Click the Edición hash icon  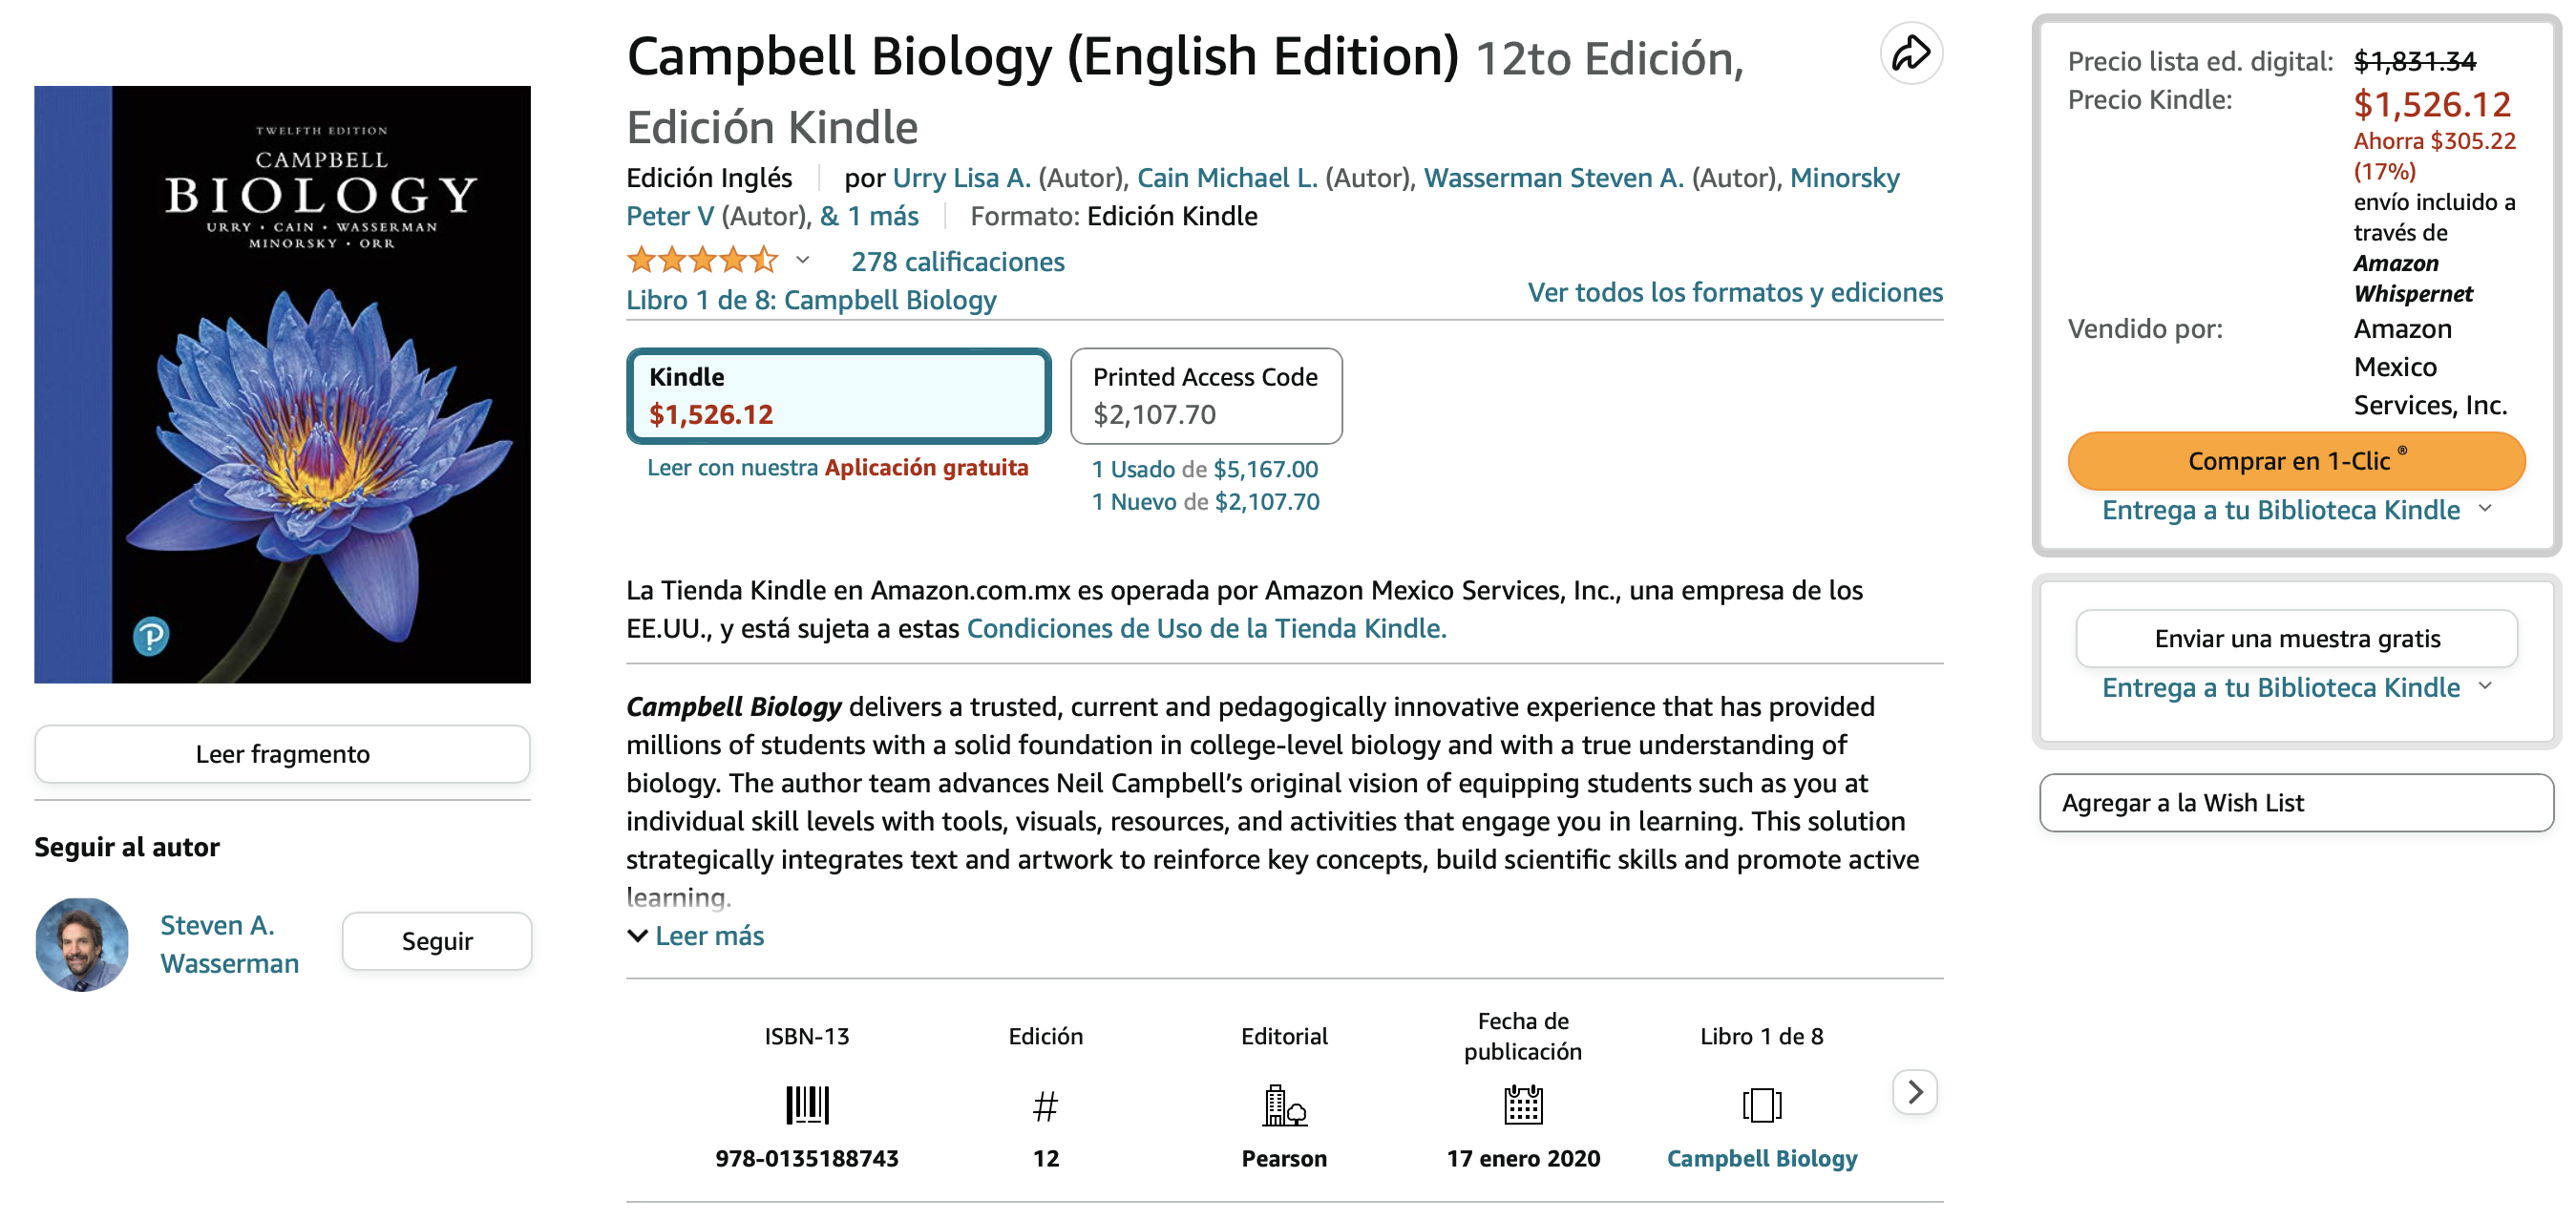point(1045,1106)
